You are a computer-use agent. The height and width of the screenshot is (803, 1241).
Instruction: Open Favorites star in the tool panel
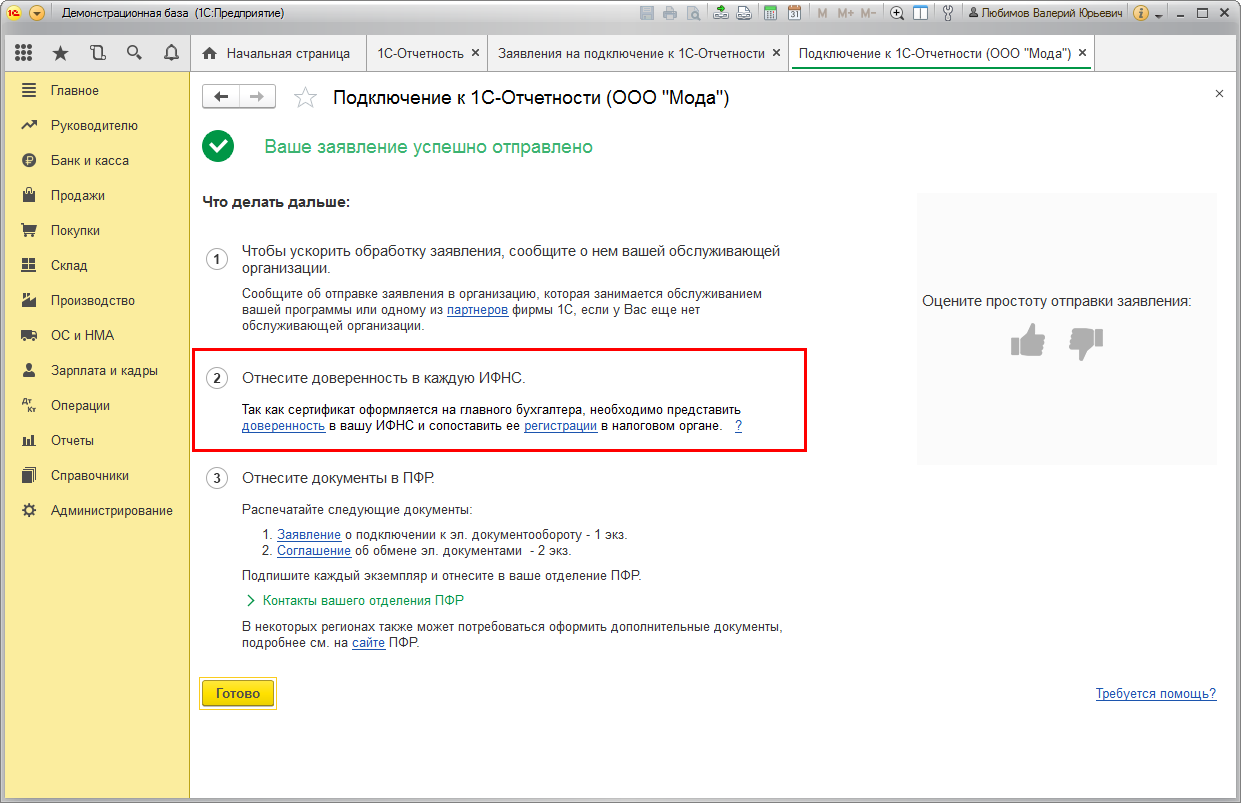point(60,53)
